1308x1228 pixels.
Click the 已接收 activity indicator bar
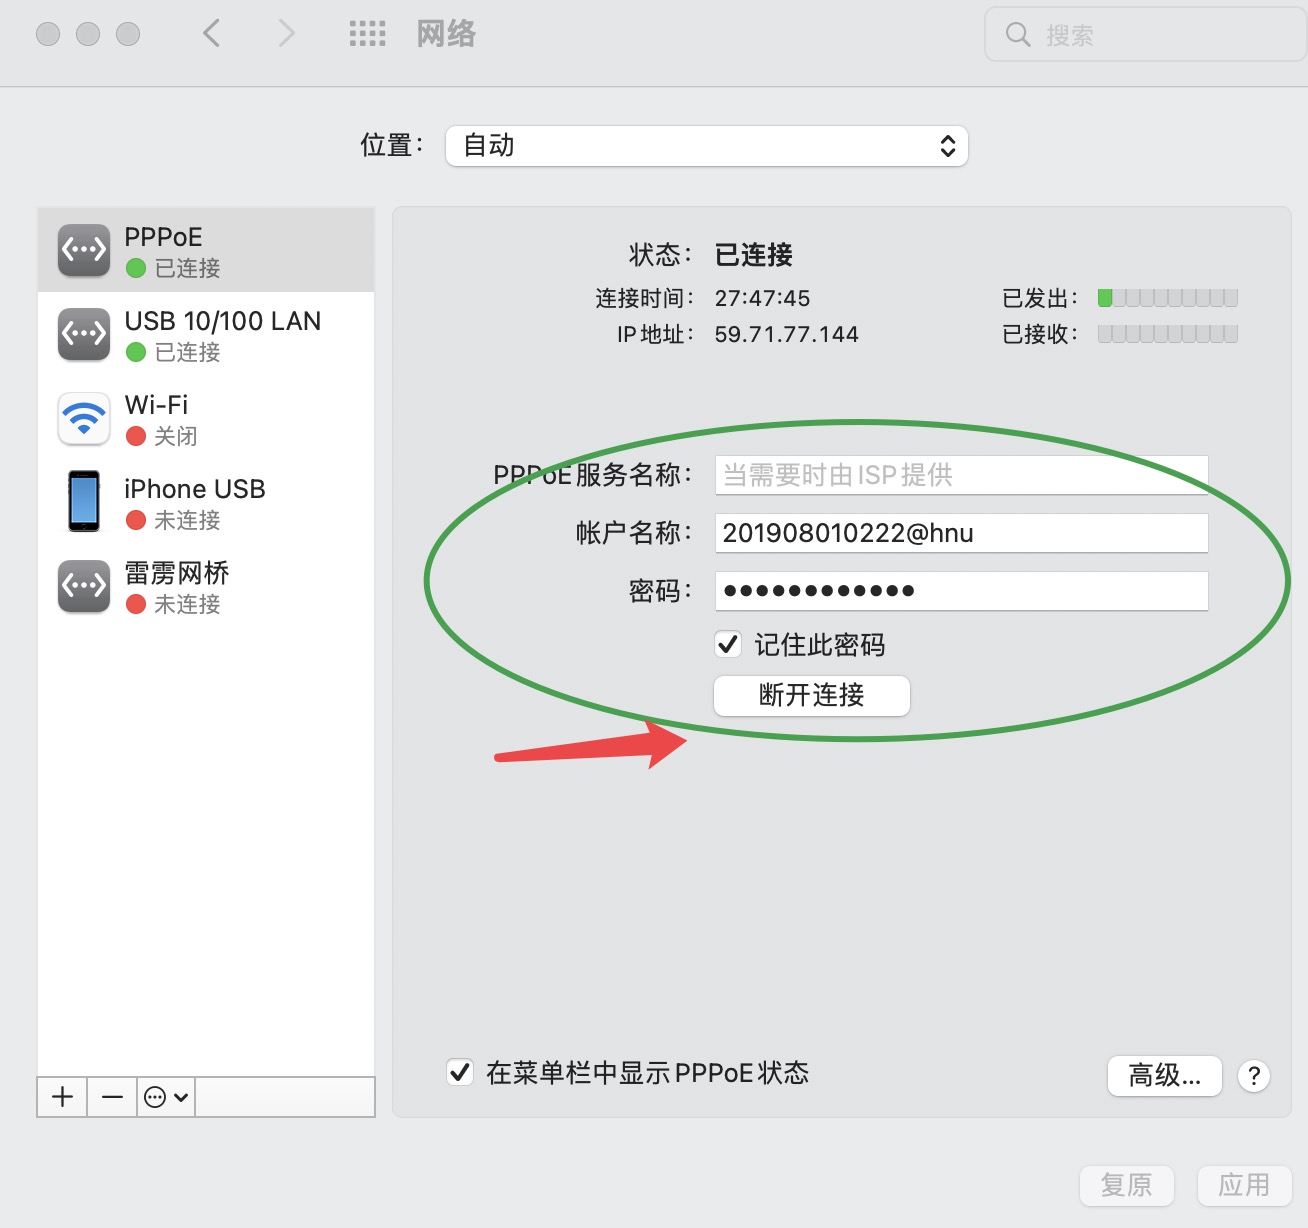pyautogui.click(x=1168, y=334)
